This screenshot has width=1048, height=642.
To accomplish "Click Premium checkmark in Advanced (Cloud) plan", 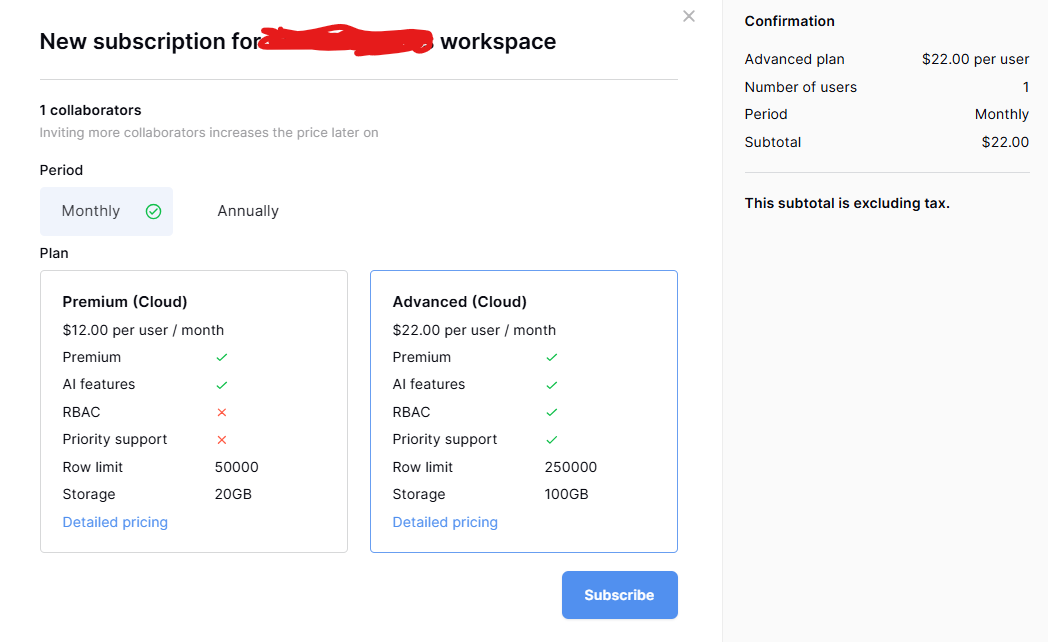I will tap(552, 357).
